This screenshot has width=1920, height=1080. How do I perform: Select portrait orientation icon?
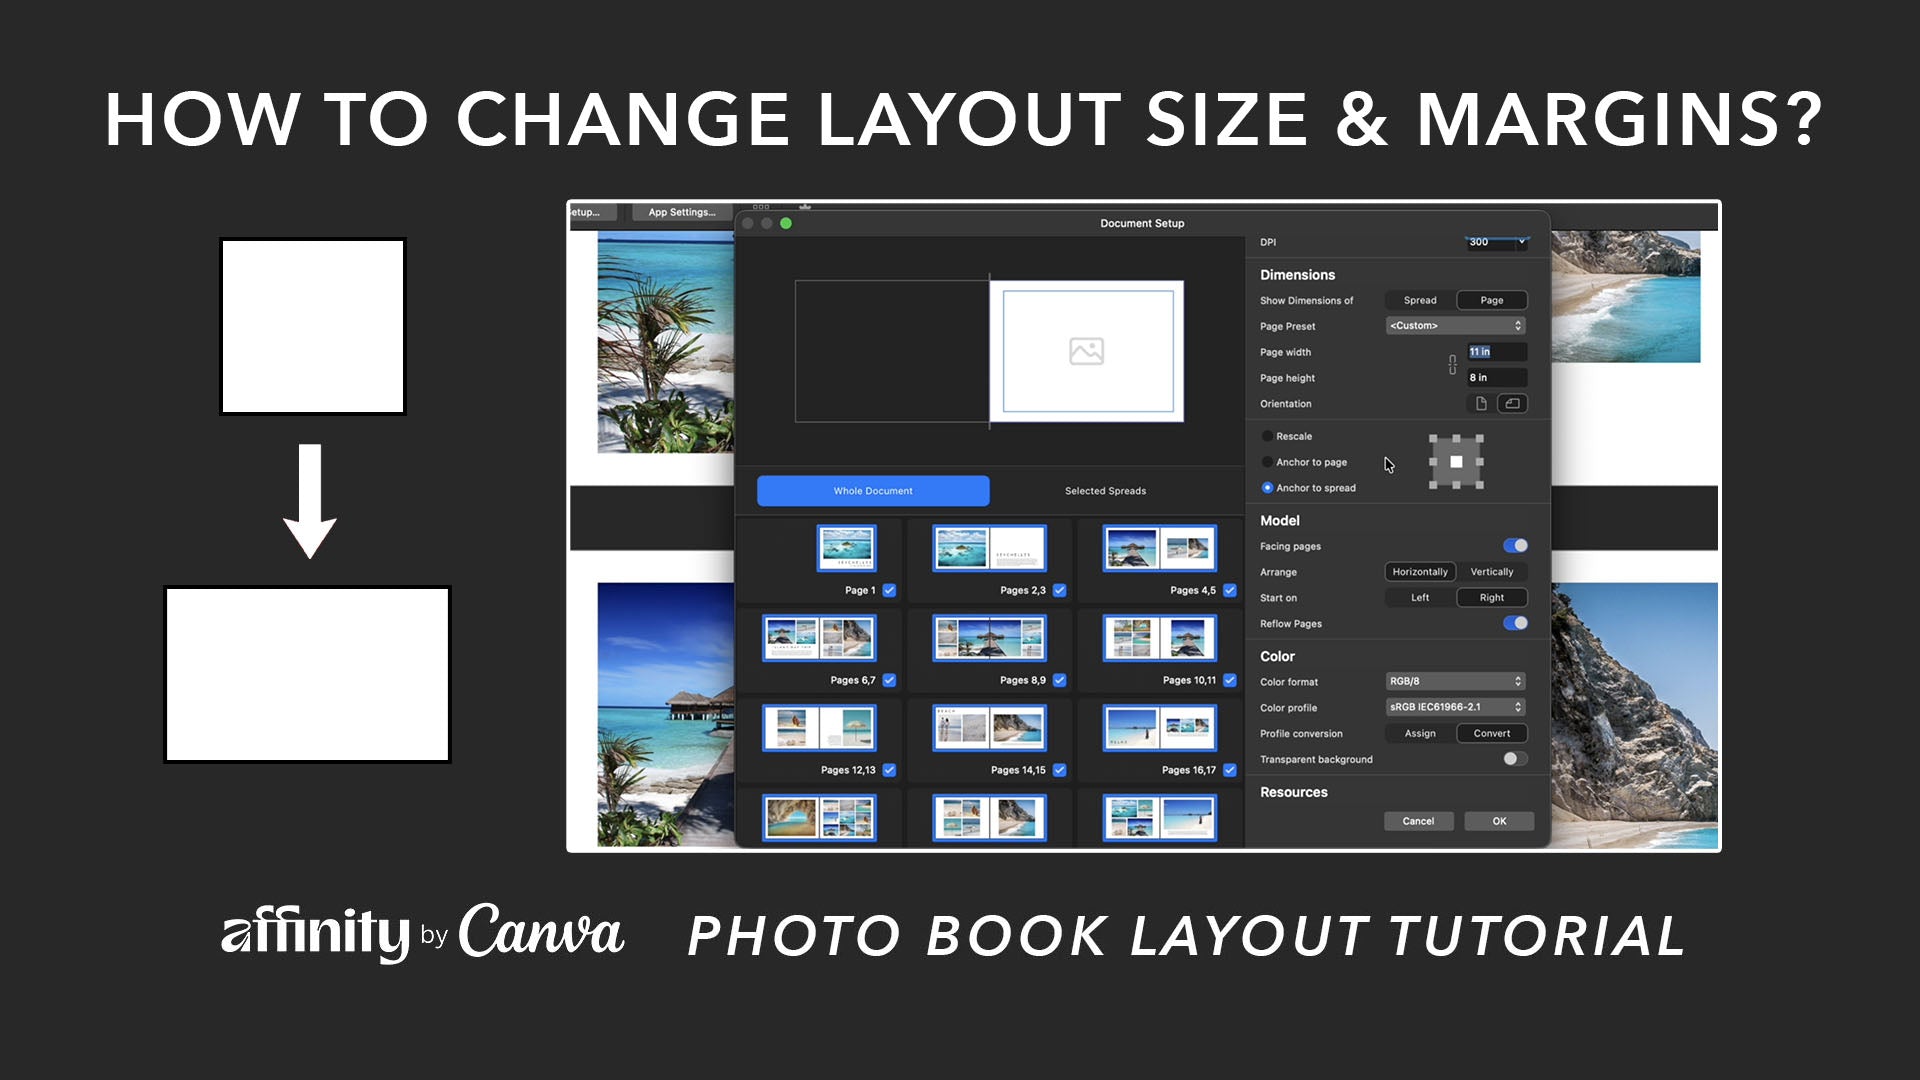point(1481,404)
